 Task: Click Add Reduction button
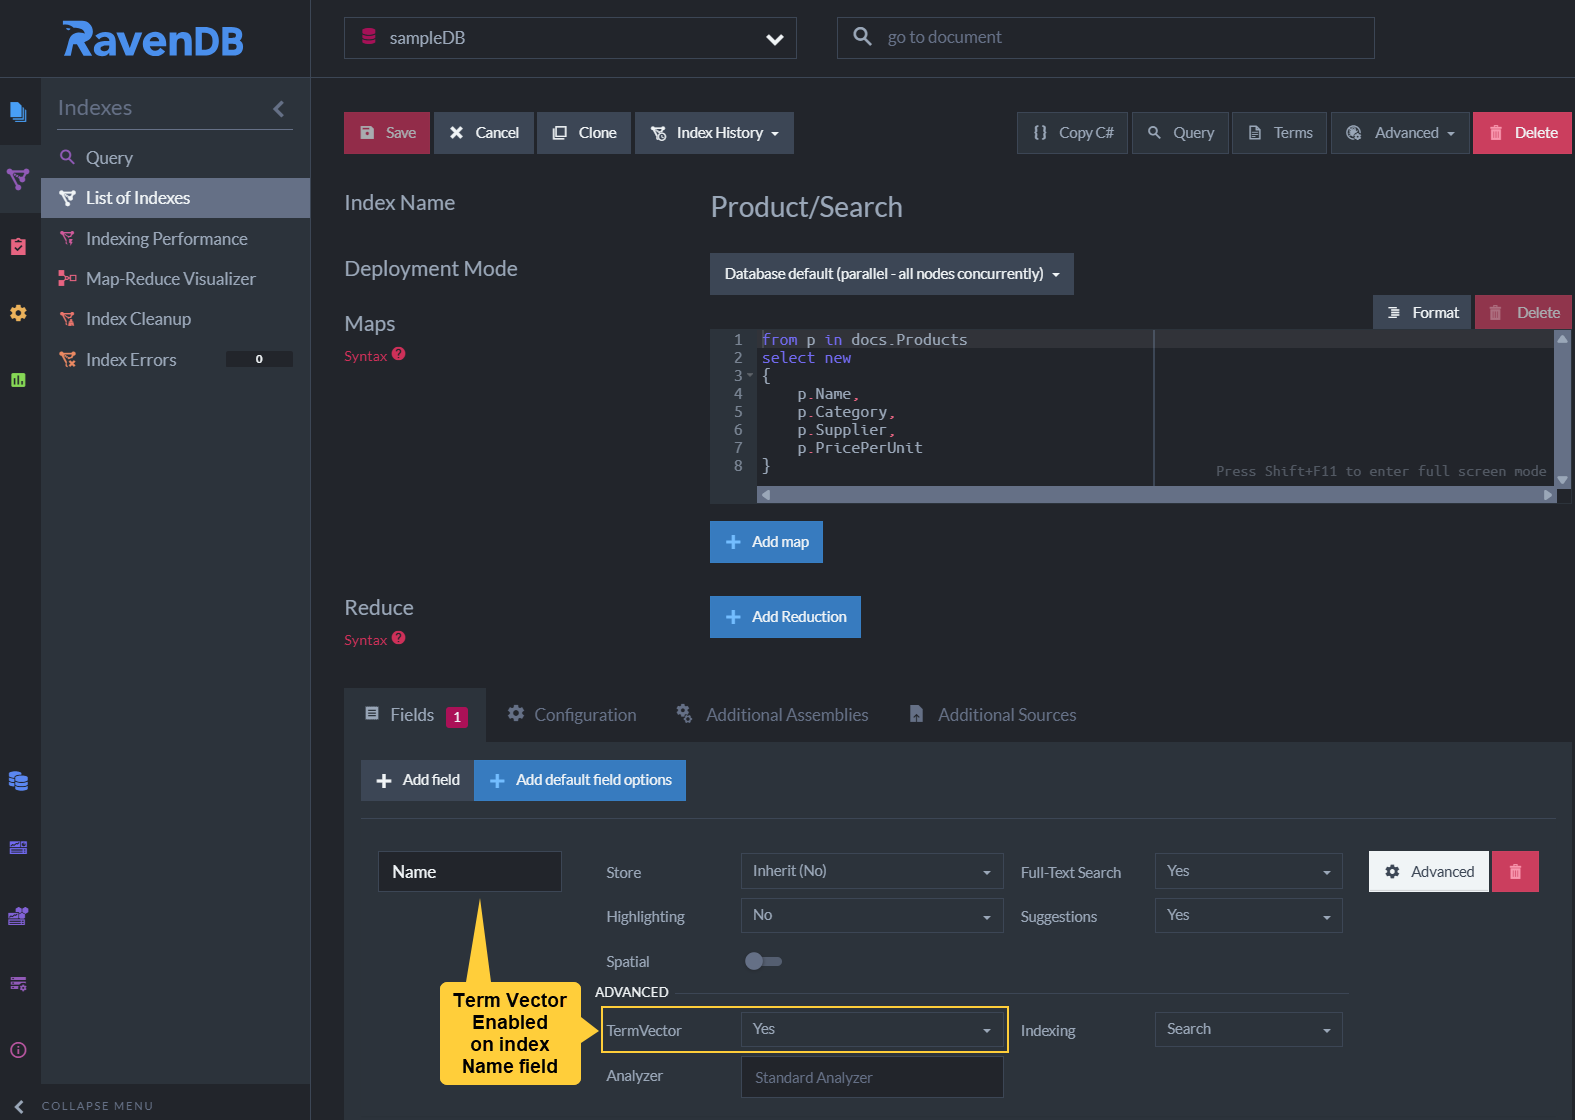click(x=785, y=617)
